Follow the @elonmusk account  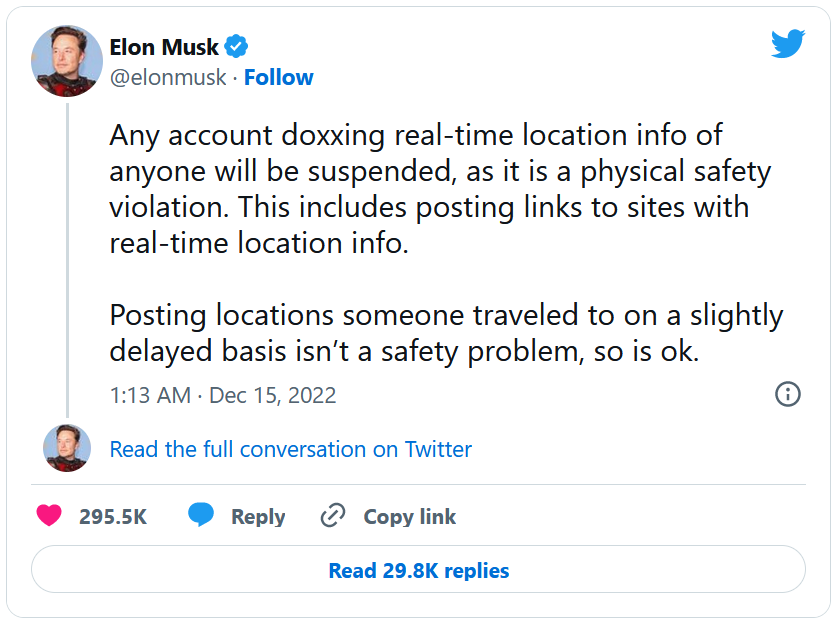click(279, 77)
